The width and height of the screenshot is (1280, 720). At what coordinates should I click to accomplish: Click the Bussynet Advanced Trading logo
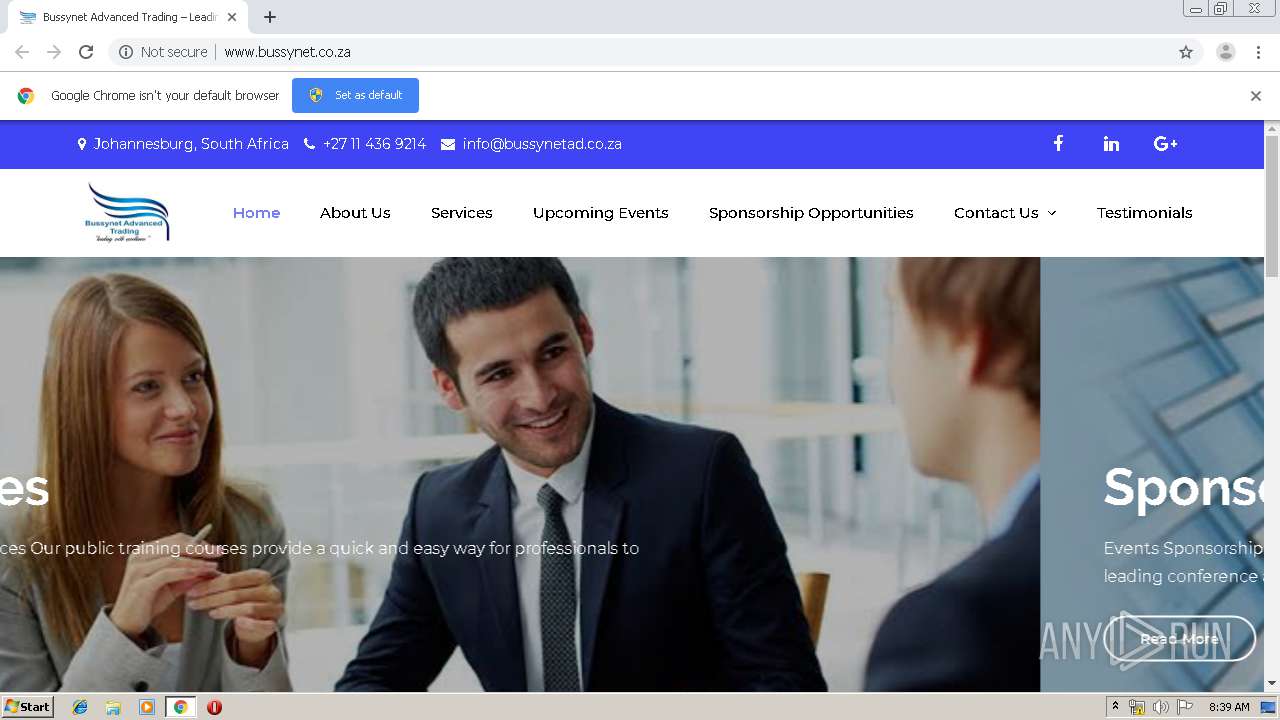click(127, 212)
